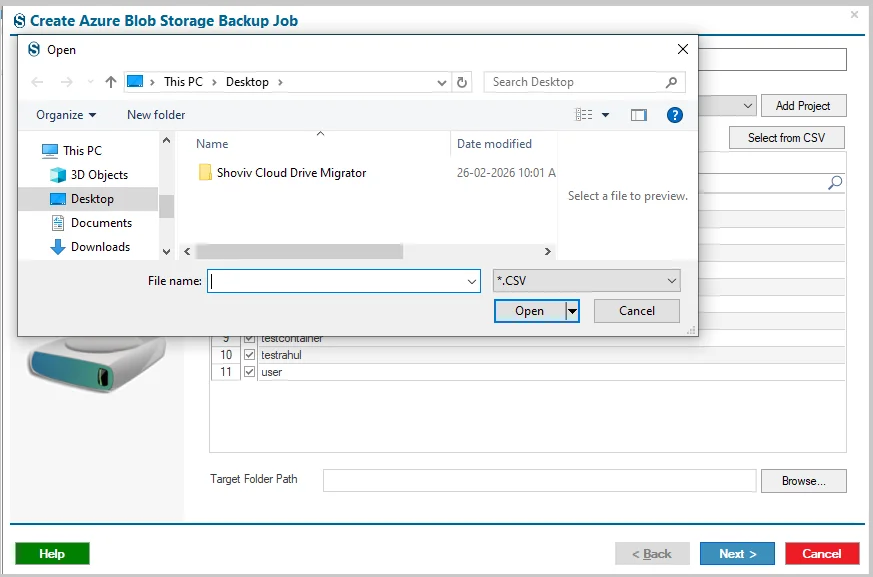Image resolution: width=873 pixels, height=577 pixels.
Task: Cancel the Open file dialog
Action: pos(637,311)
